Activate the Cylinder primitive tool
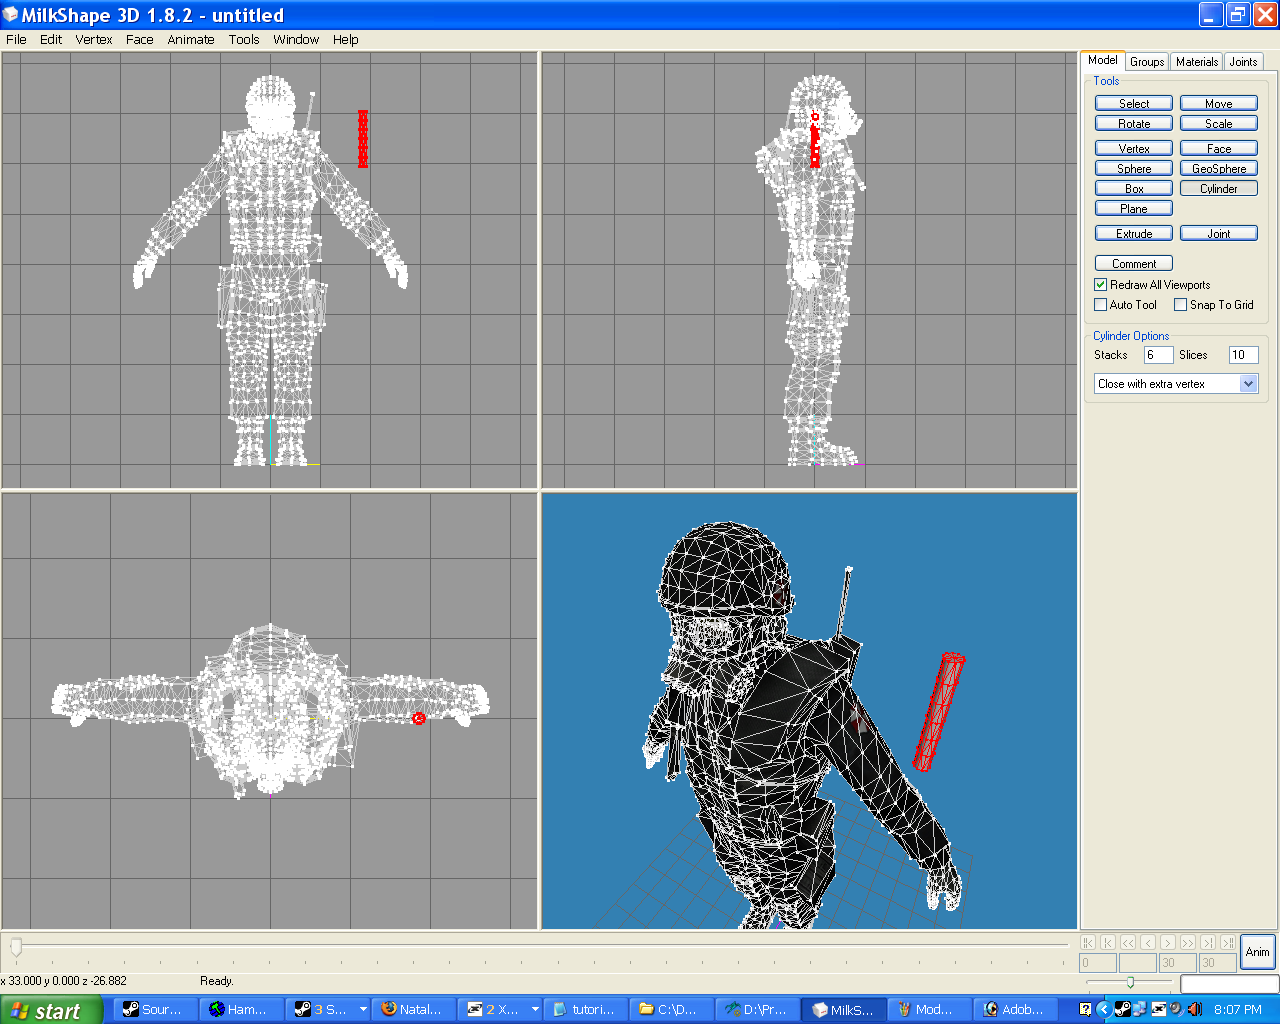Image resolution: width=1280 pixels, height=1024 pixels. (x=1218, y=188)
